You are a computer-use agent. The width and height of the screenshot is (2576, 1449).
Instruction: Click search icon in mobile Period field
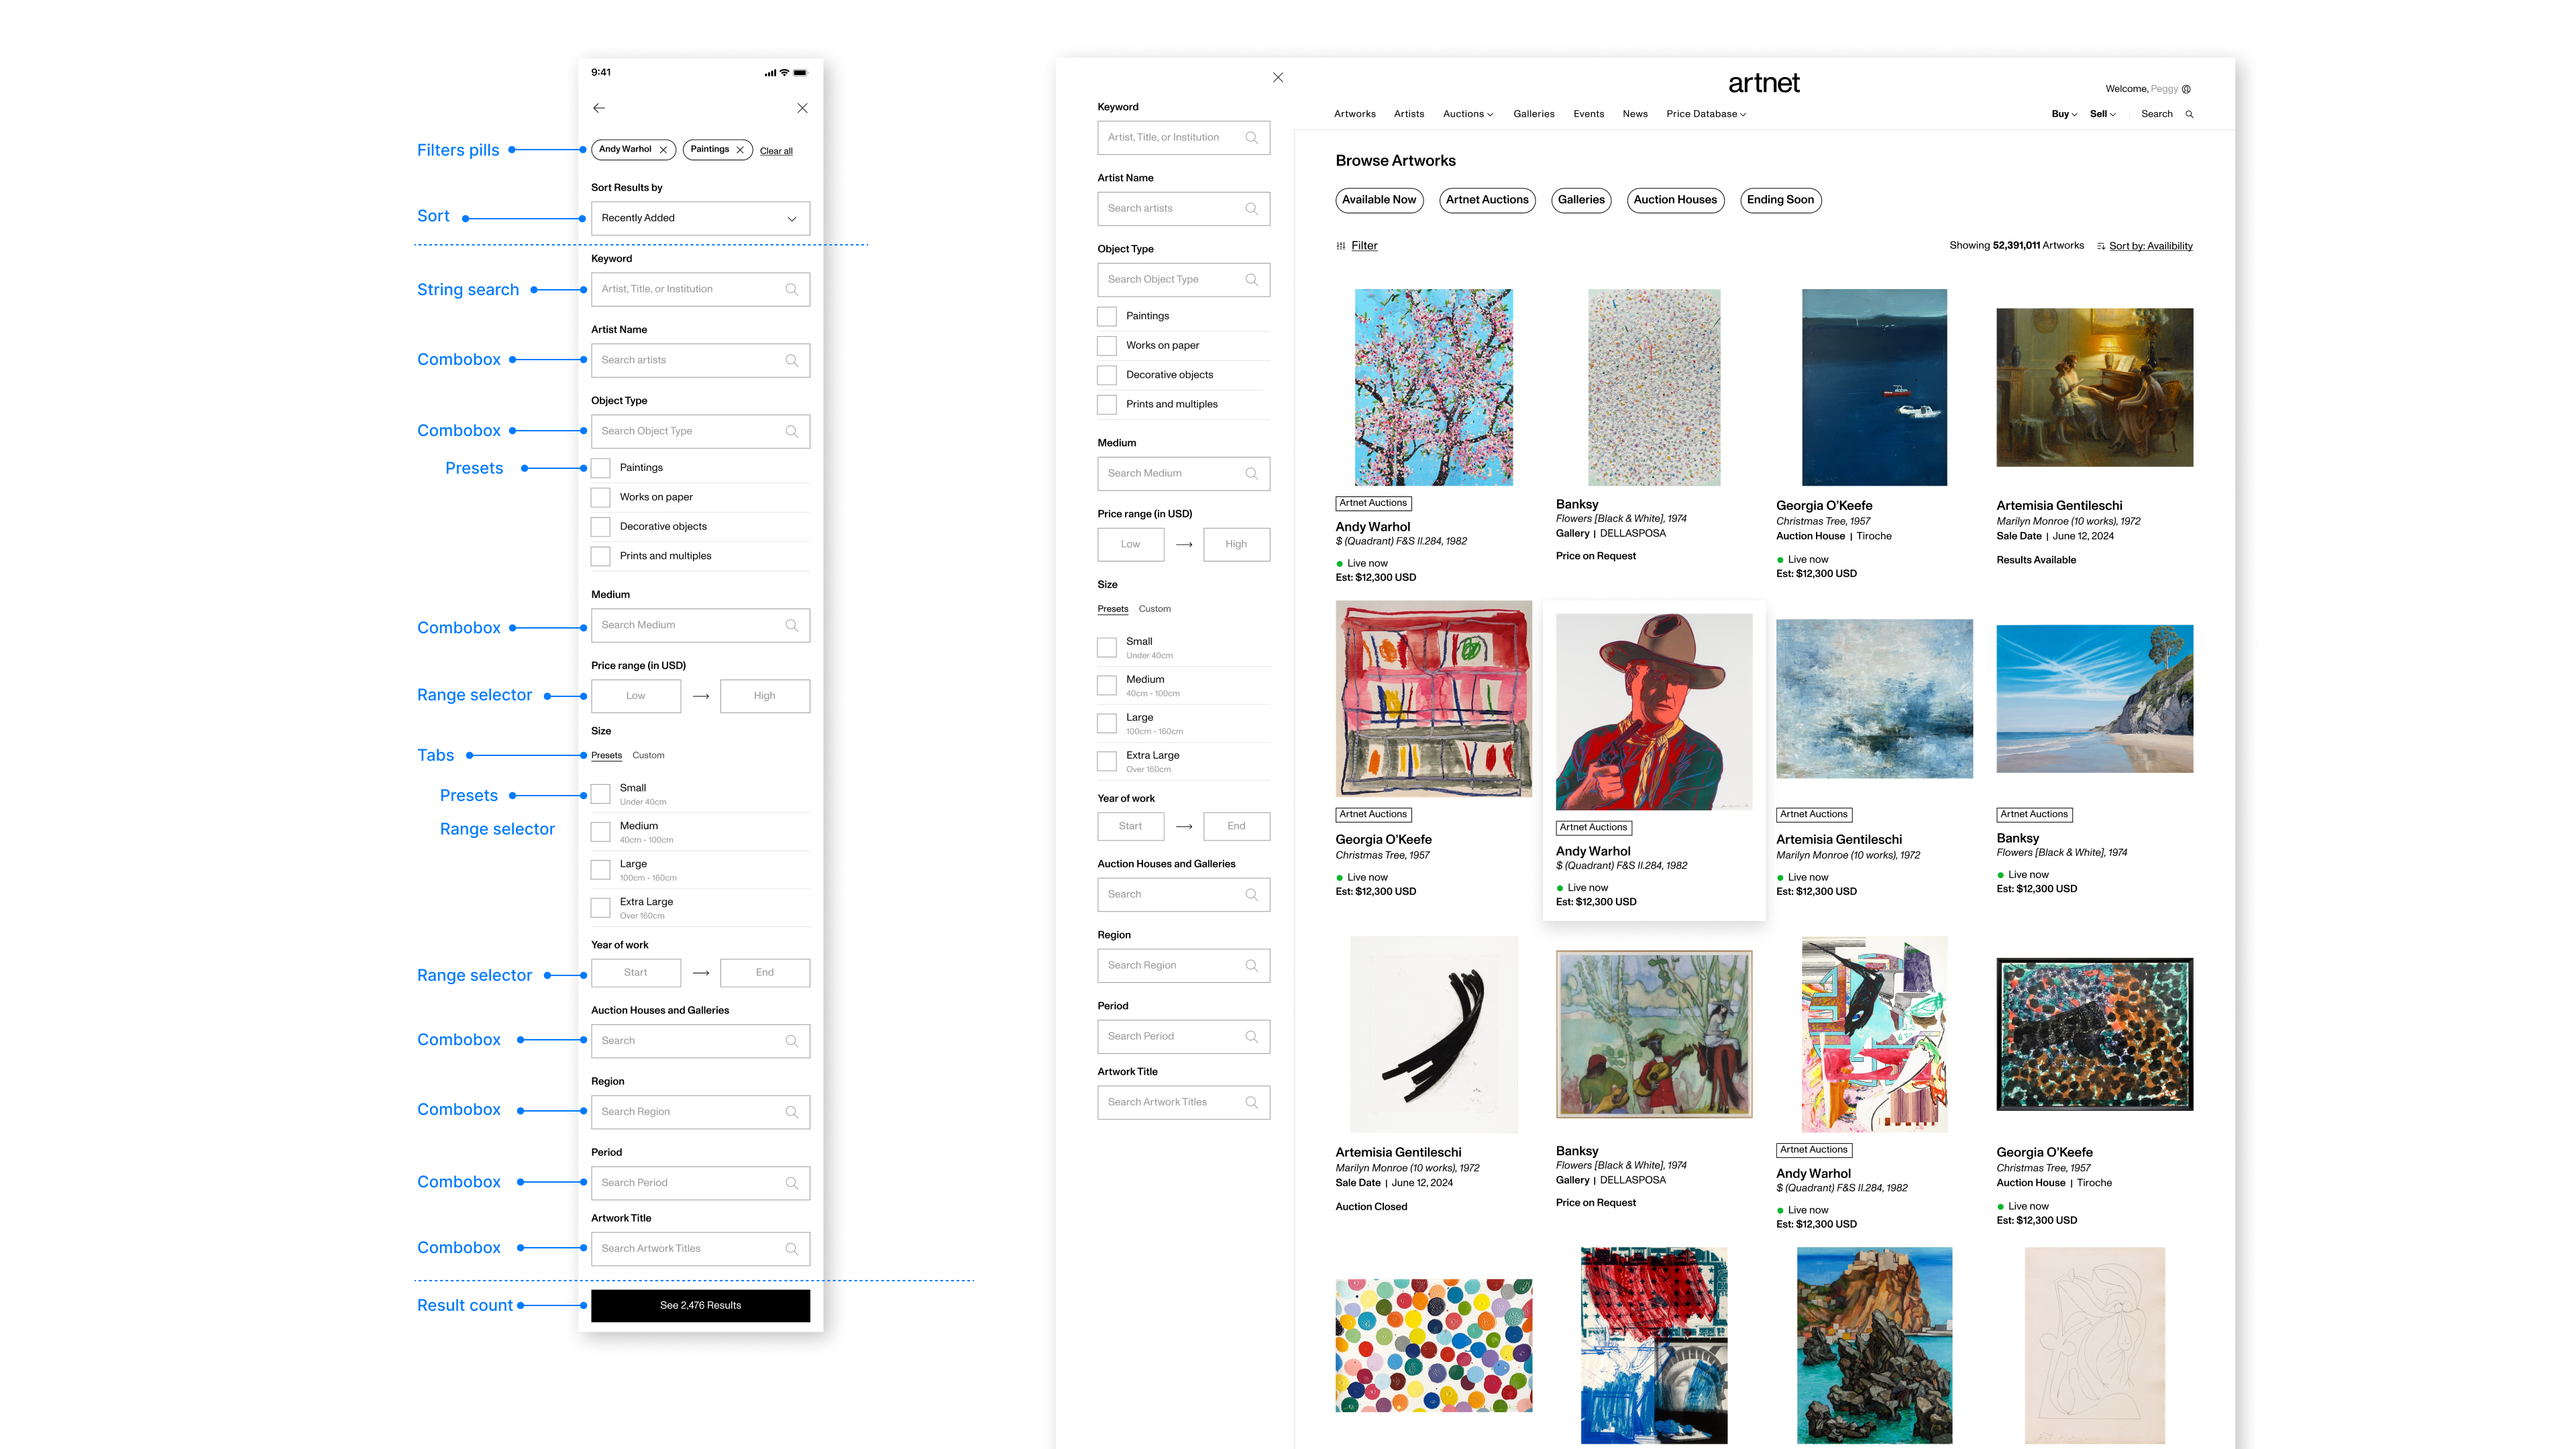792,1183
